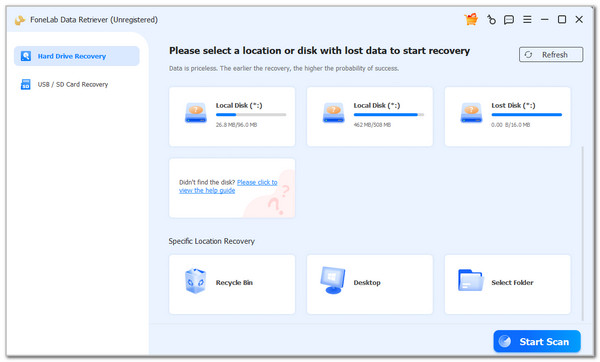Image resolution: width=600 pixels, height=362 pixels.
Task: Click the refresh arrow icon
Action: click(x=528, y=55)
